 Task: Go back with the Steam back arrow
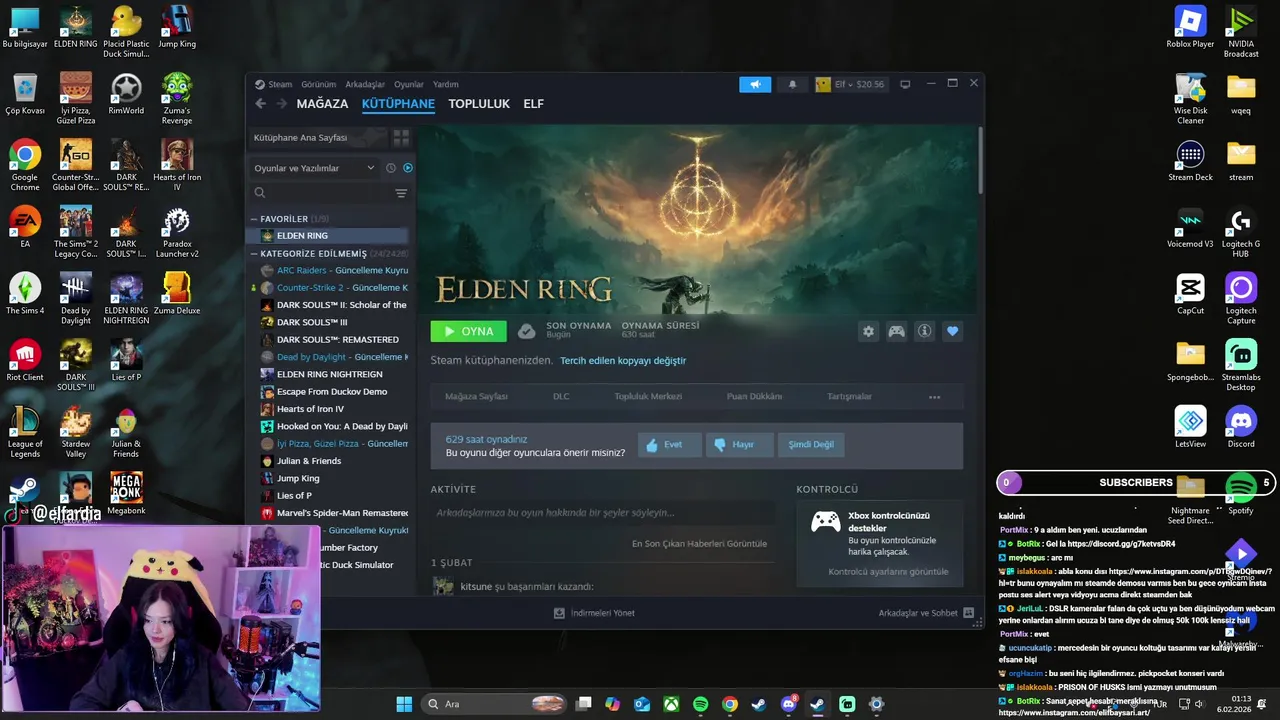point(261,104)
